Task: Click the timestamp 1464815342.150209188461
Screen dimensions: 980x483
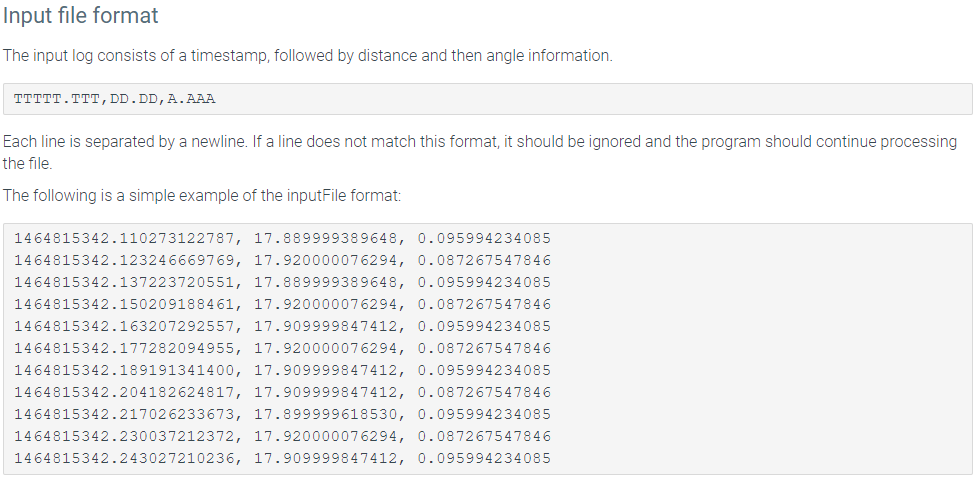Action: [124, 304]
